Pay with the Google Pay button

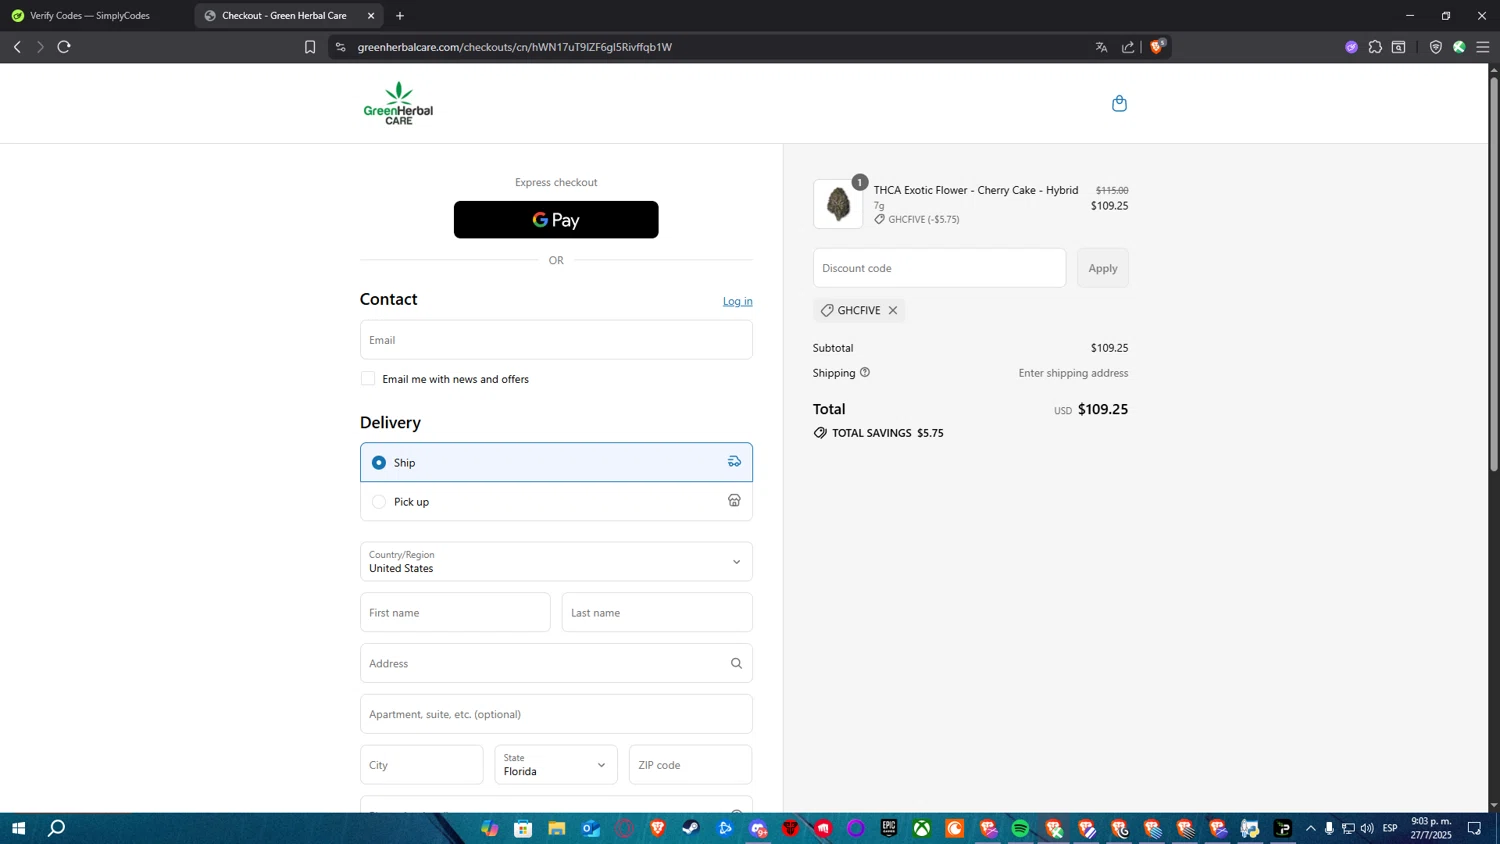click(x=556, y=220)
